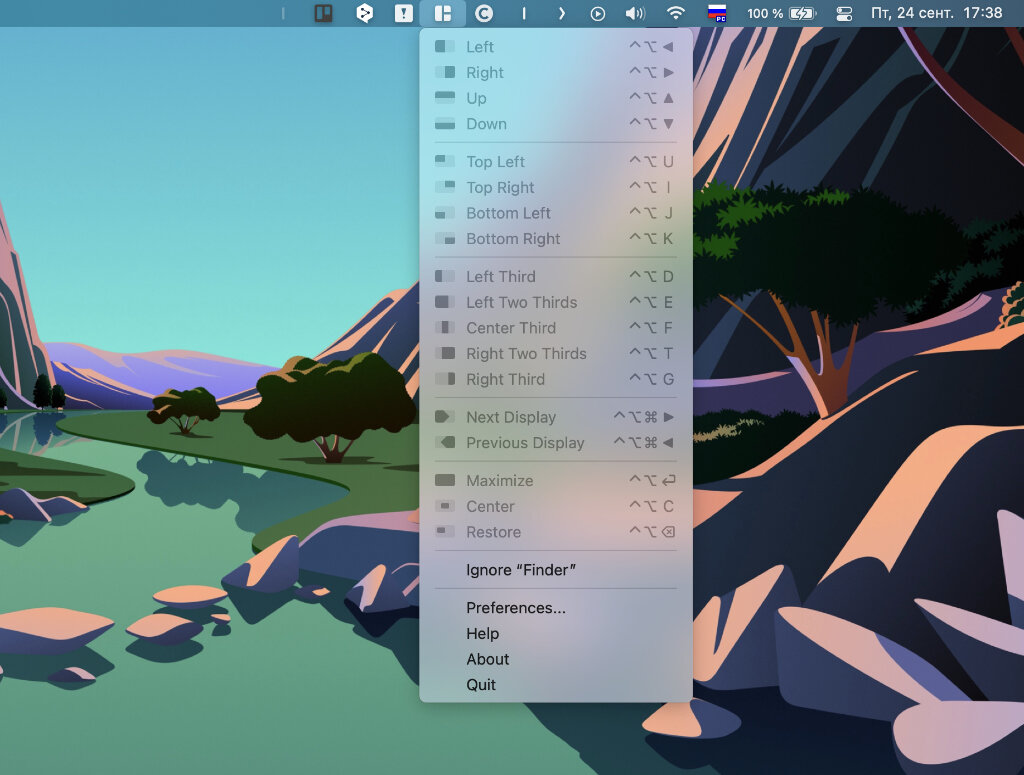Click the Top Right quarter icon
The image size is (1024, 775).
pos(445,187)
